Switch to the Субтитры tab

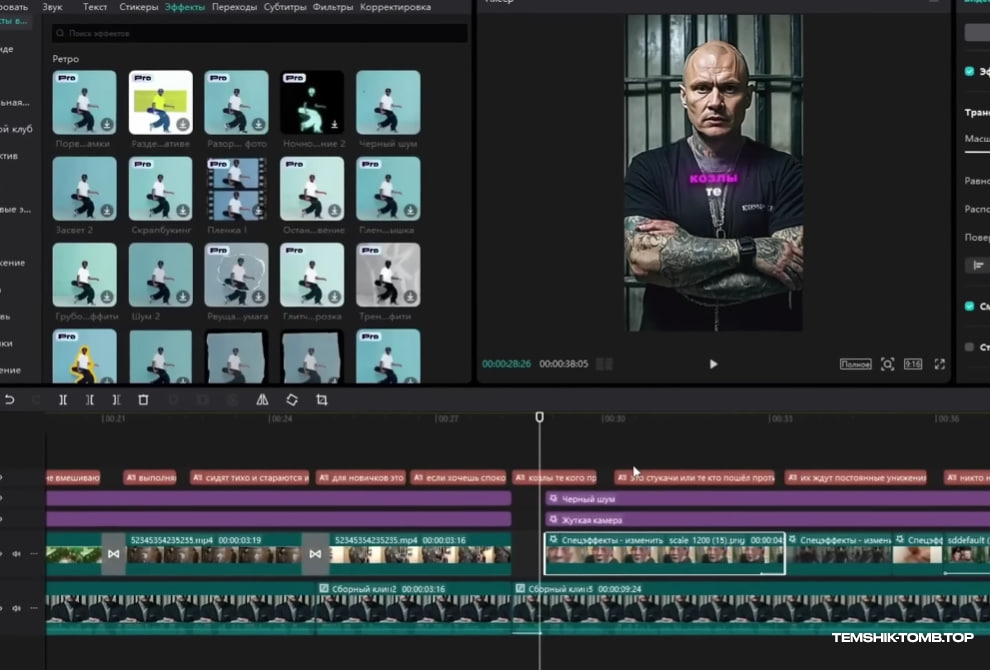(x=285, y=7)
